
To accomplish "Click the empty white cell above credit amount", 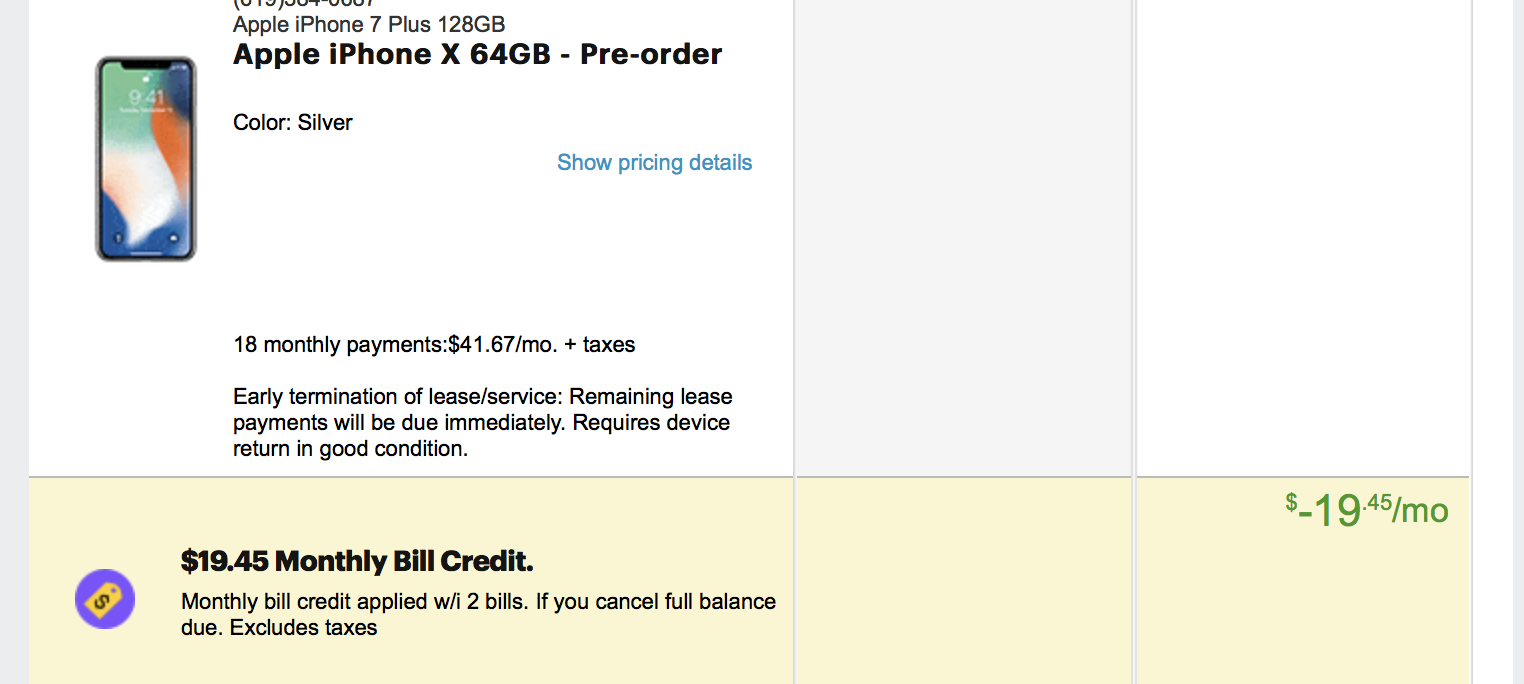I will pos(1303,238).
